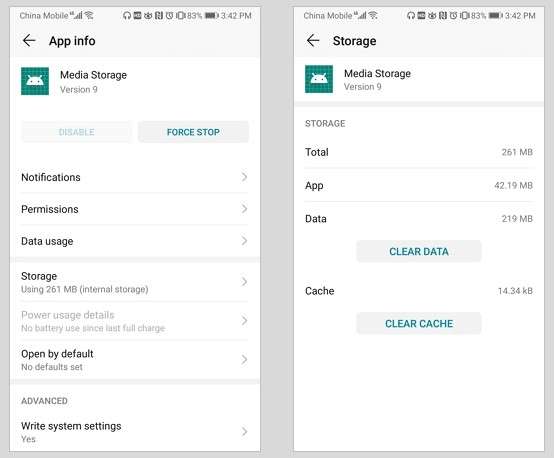The image size is (554, 458).
Task: Tap China Mobile carrier text on right screen
Action: pyautogui.click(x=328, y=16)
